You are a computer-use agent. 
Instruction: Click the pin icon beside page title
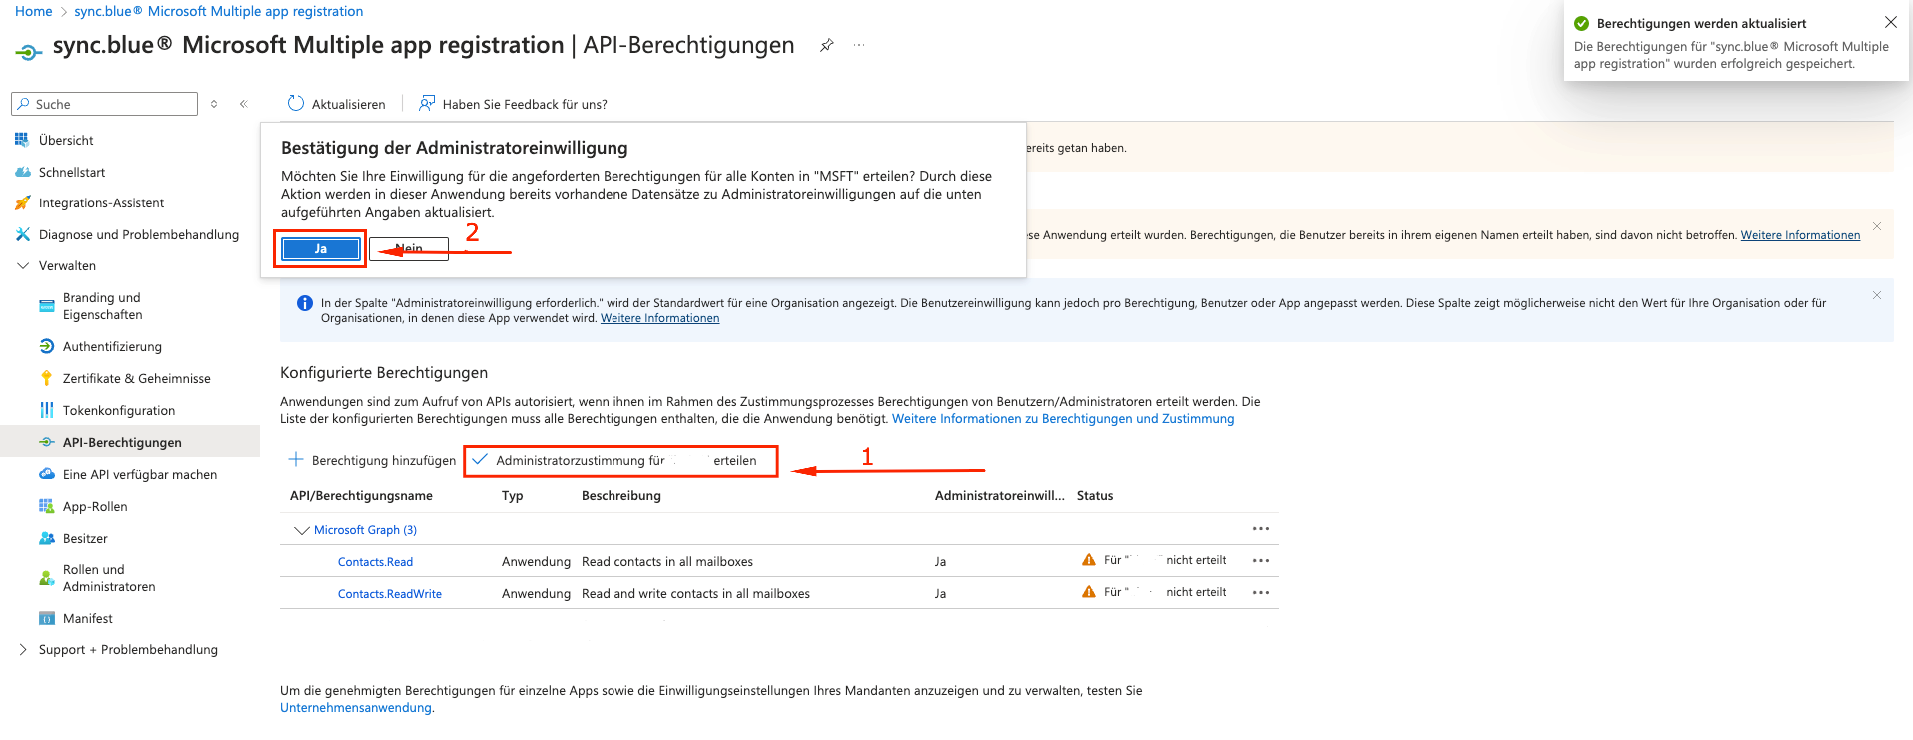coord(826,46)
